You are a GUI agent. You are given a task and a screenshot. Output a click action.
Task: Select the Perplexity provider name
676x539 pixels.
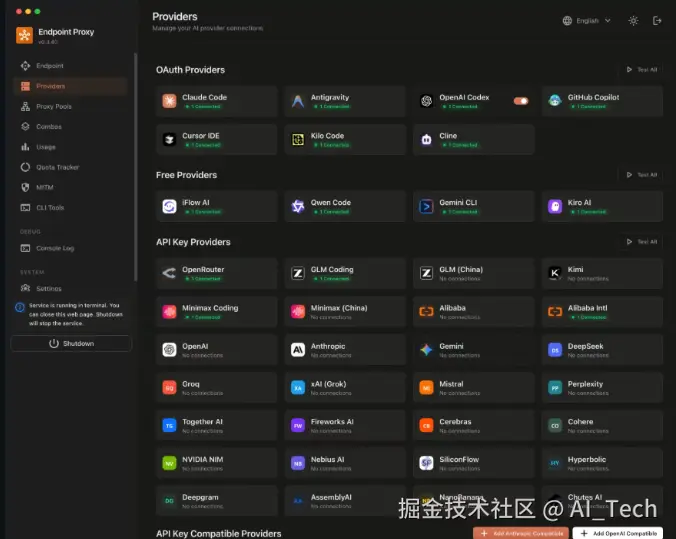[x=585, y=384]
